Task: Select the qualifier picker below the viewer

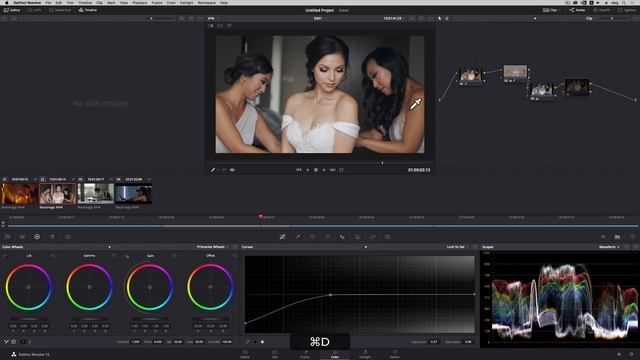Action: coord(213,170)
